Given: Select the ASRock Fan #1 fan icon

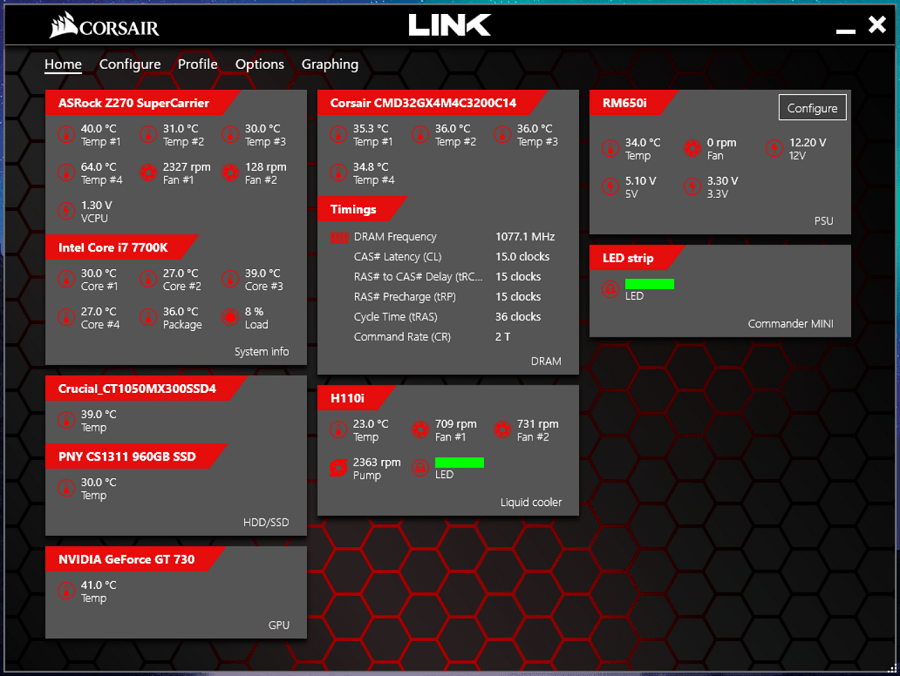Looking at the screenshot, I should tap(149, 173).
